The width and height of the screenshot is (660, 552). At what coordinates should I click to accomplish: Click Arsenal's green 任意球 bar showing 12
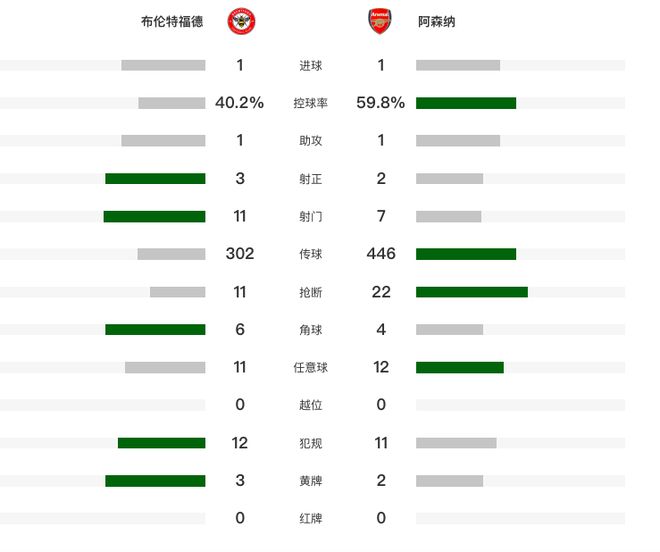click(460, 367)
